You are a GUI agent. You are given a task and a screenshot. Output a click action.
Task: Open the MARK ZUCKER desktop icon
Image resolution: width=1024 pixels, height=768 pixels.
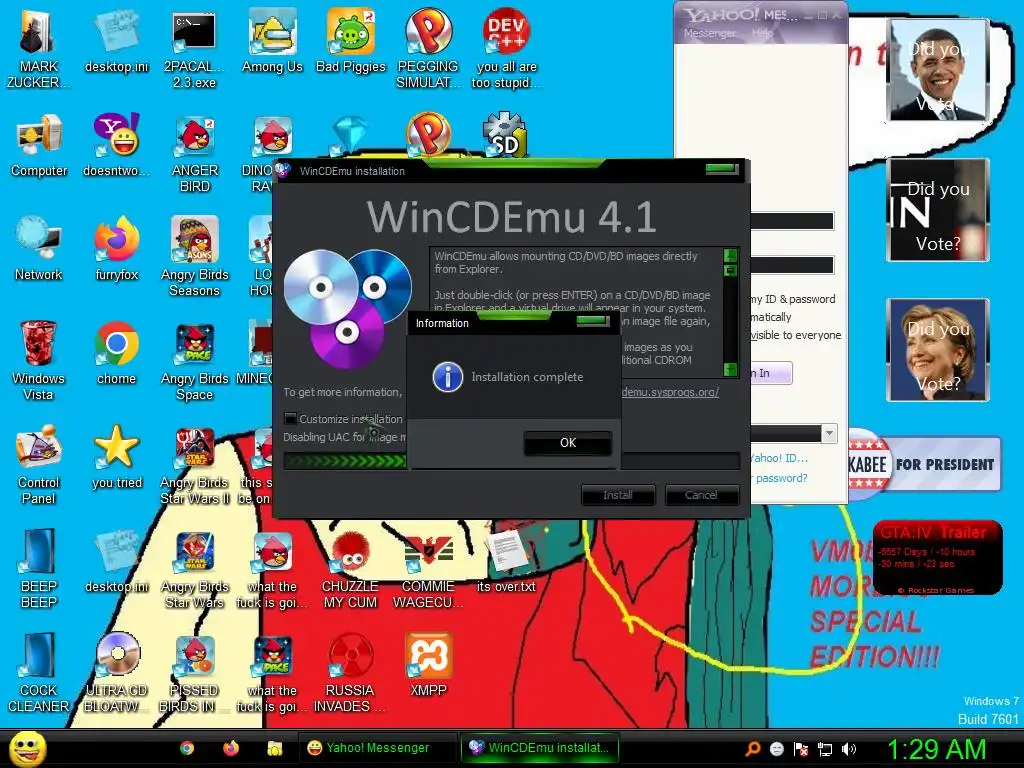tap(39, 49)
